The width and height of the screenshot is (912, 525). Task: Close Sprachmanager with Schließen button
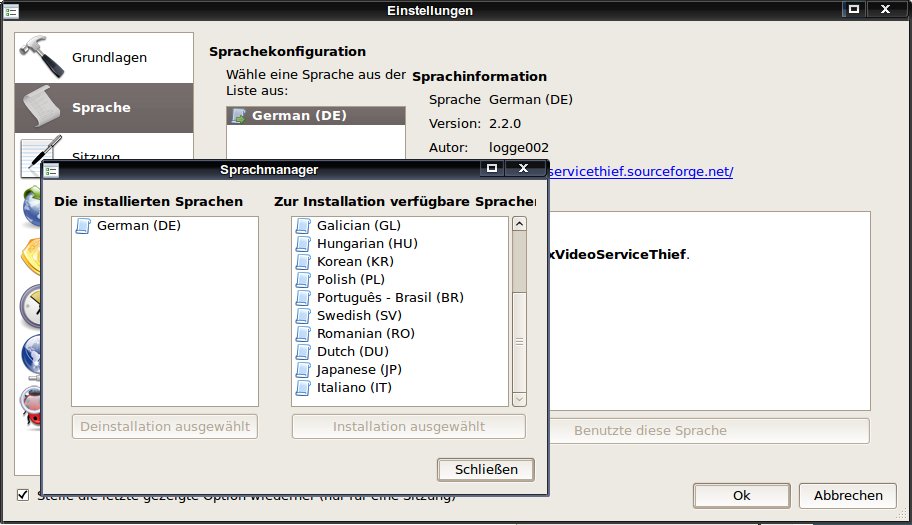[x=486, y=470]
